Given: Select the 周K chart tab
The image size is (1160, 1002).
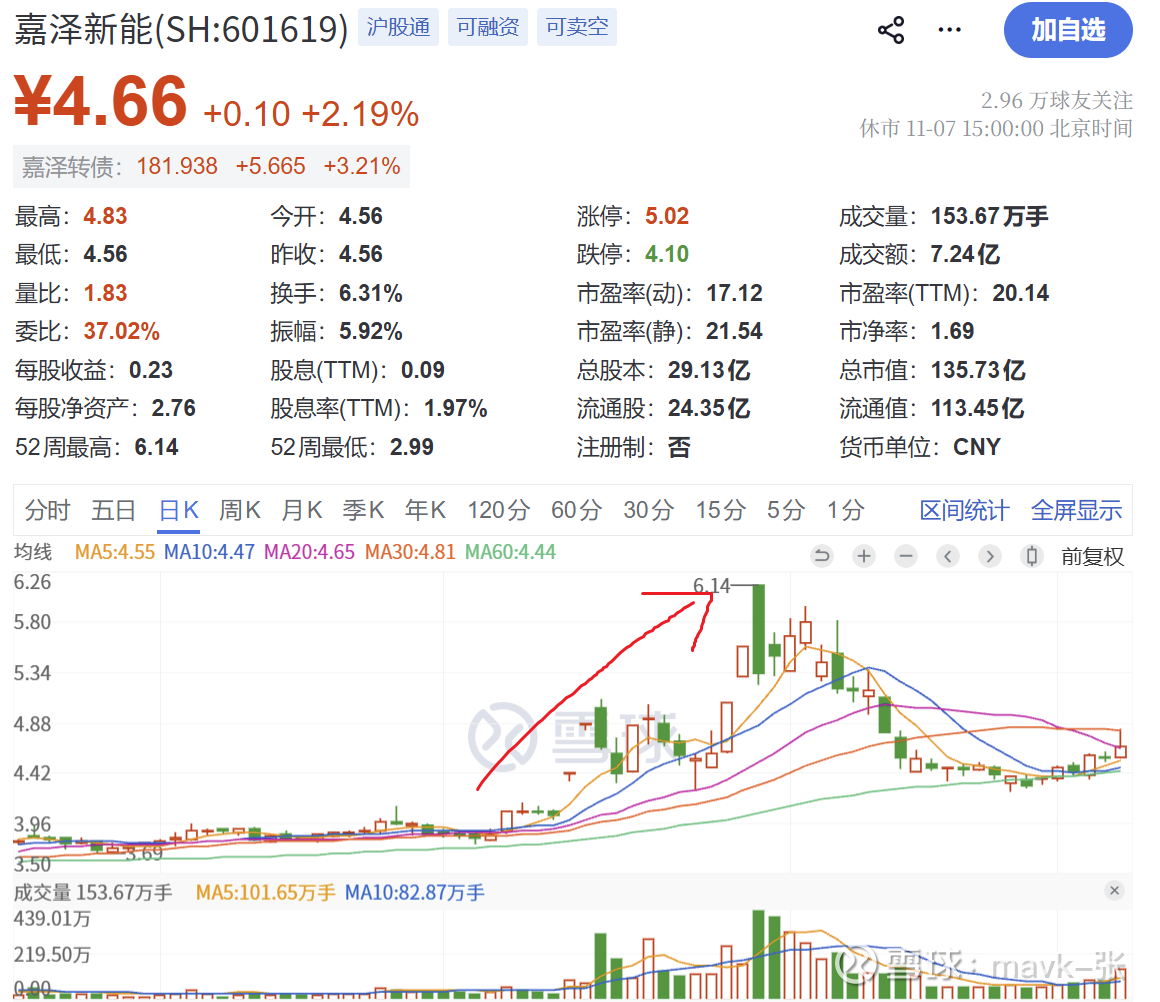Looking at the screenshot, I should [x=240, y=510].
